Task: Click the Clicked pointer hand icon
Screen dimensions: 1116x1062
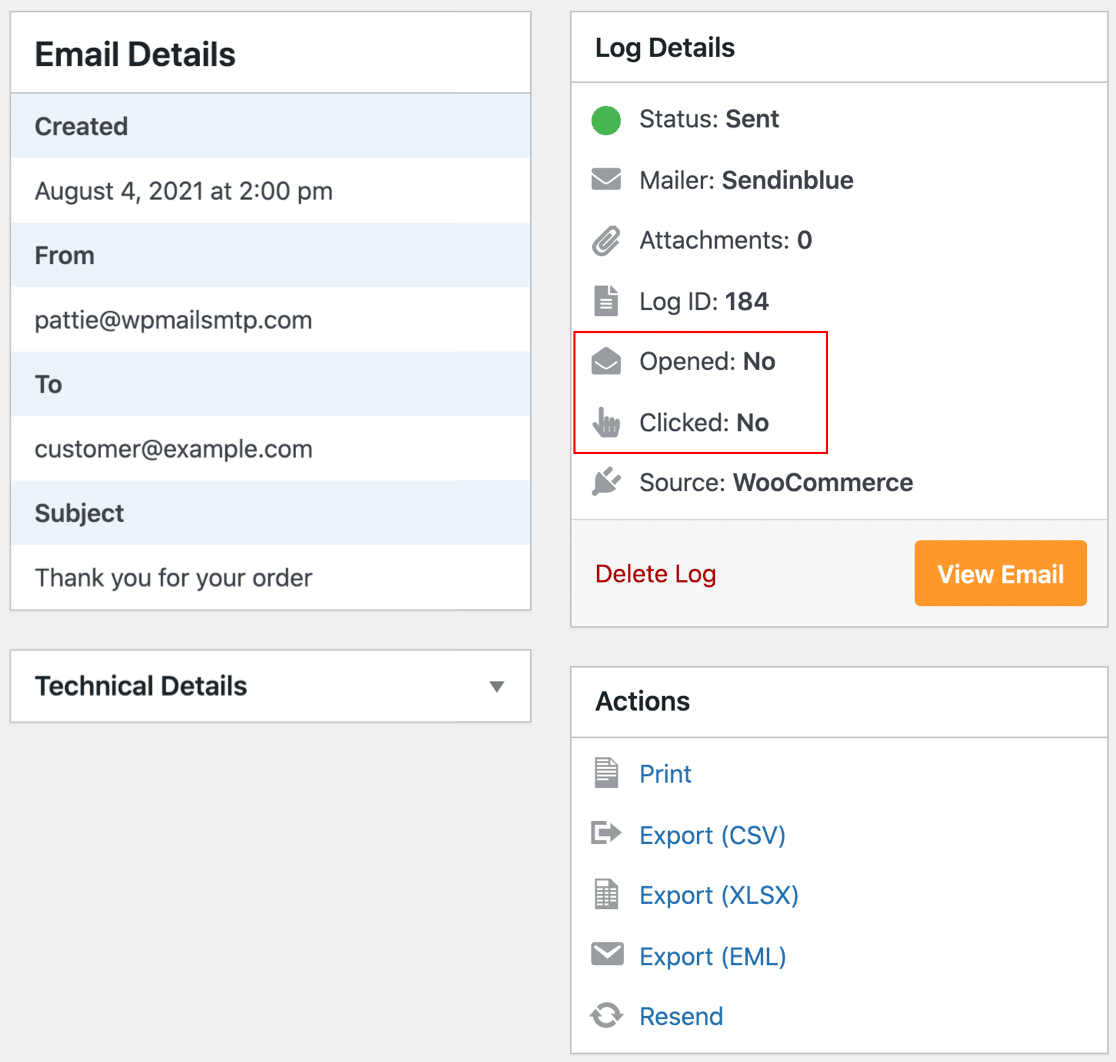Action: coord(608,422)
